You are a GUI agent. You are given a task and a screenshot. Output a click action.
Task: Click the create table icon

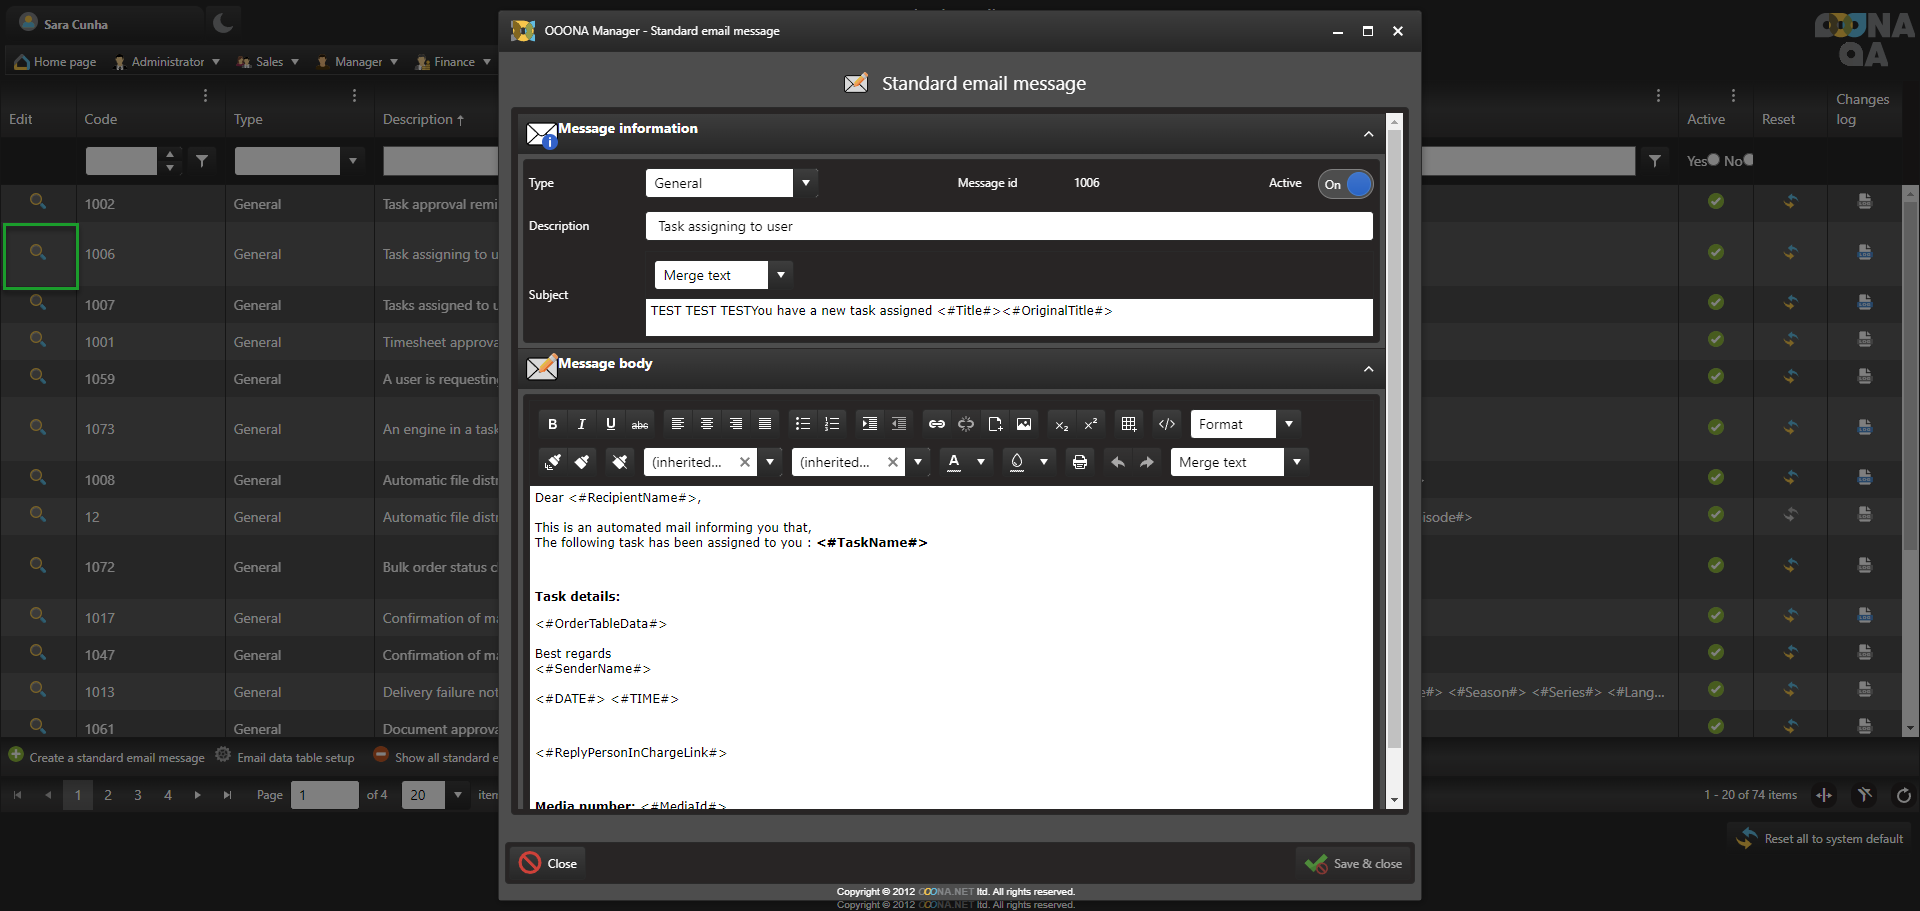point(1128,424)
